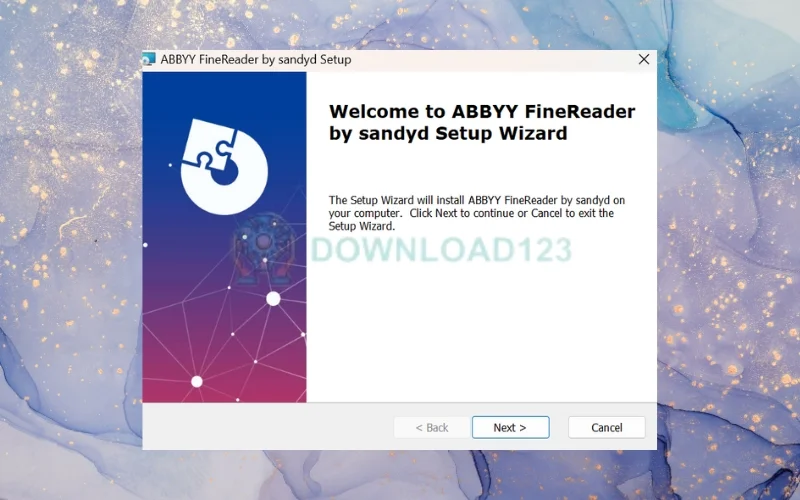Close the setup wizard with the X button
The height and width of the screenshot is (500, 800).
tap(644, 59)
